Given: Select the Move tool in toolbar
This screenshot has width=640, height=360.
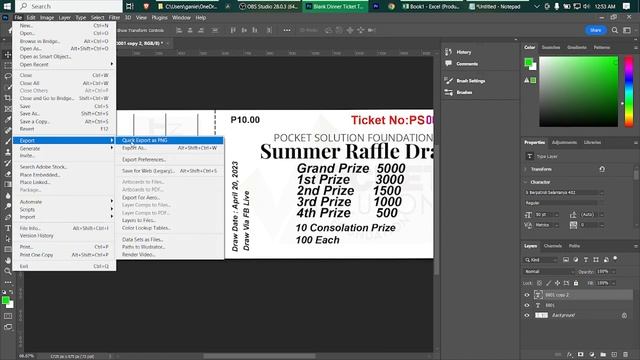Looking at the screenshot, I should [8, 54].
